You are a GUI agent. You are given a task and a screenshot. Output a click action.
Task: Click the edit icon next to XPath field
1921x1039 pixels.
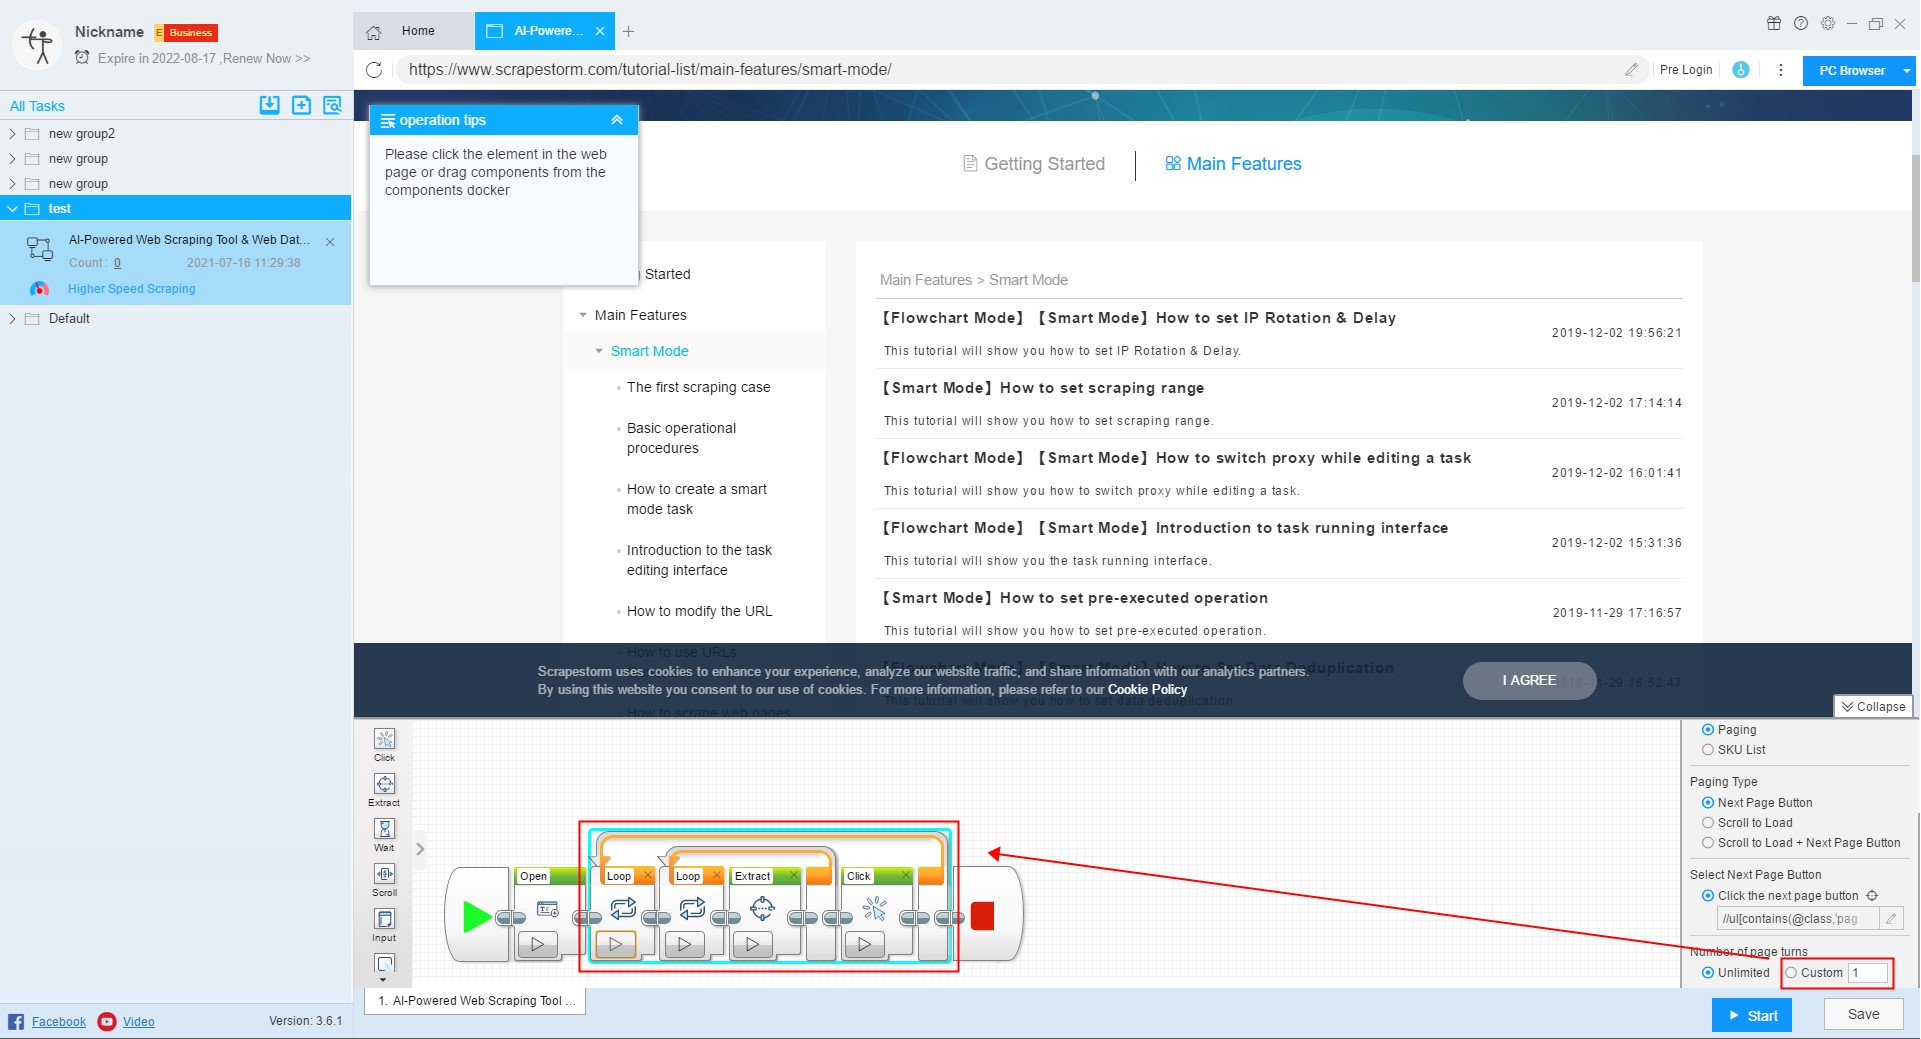click(1891, 918)
